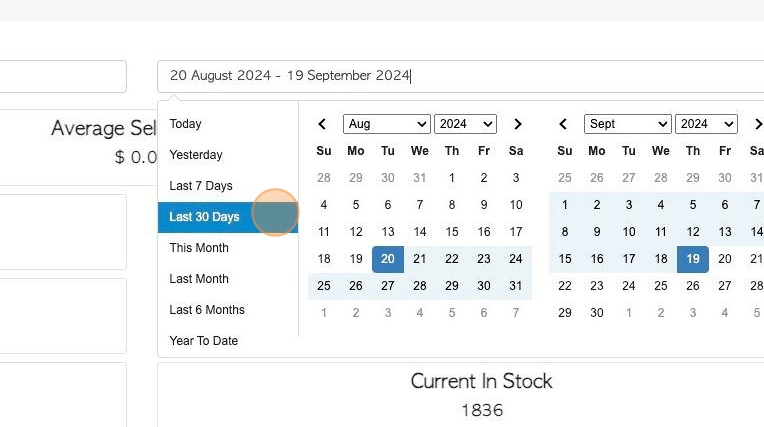Pick August 15 in the calendar
This screenshot has height=427, width=764.
point(452,232)
